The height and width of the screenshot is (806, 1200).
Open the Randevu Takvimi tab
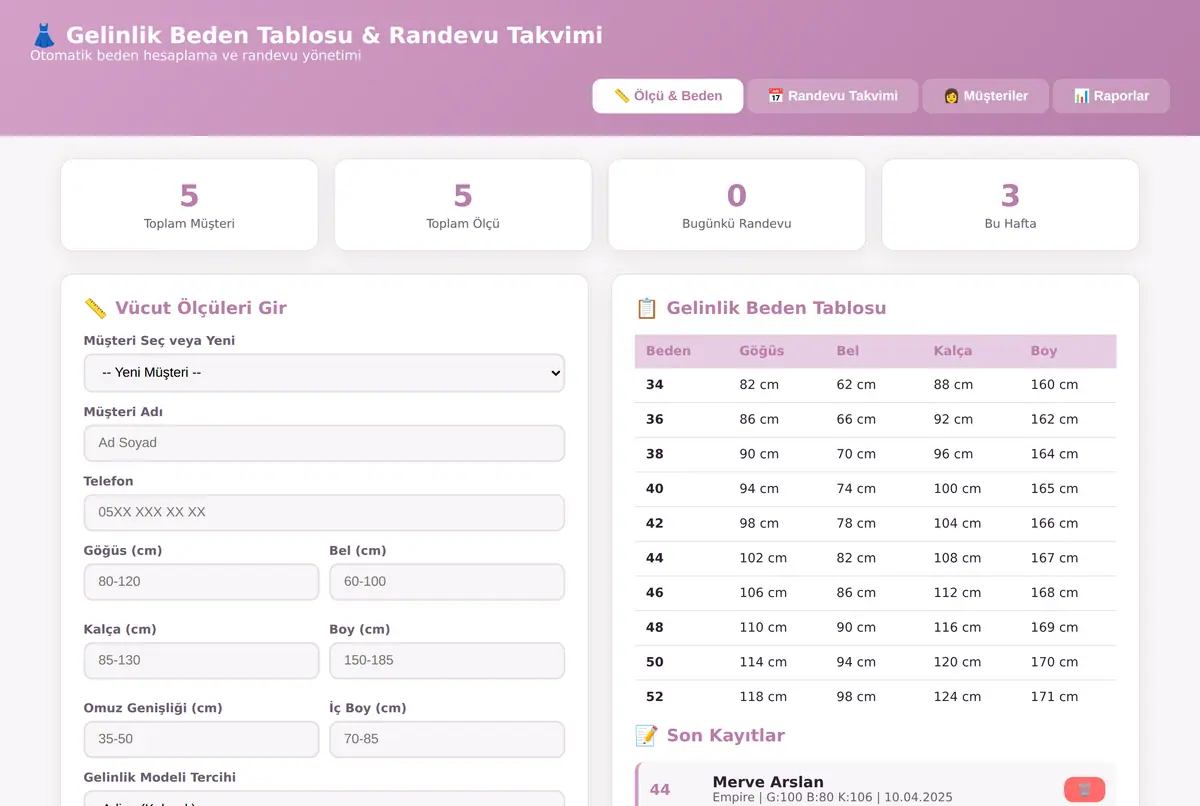point(832,96)
